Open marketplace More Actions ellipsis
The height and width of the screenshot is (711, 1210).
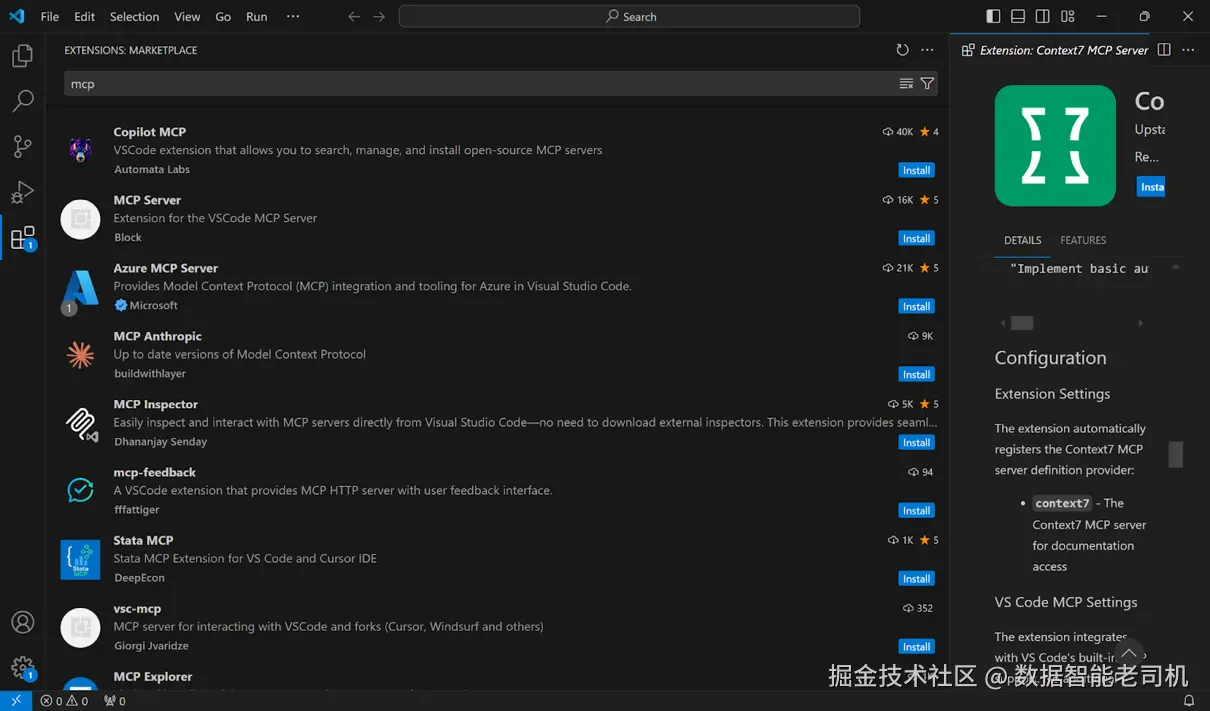(927, 50)
